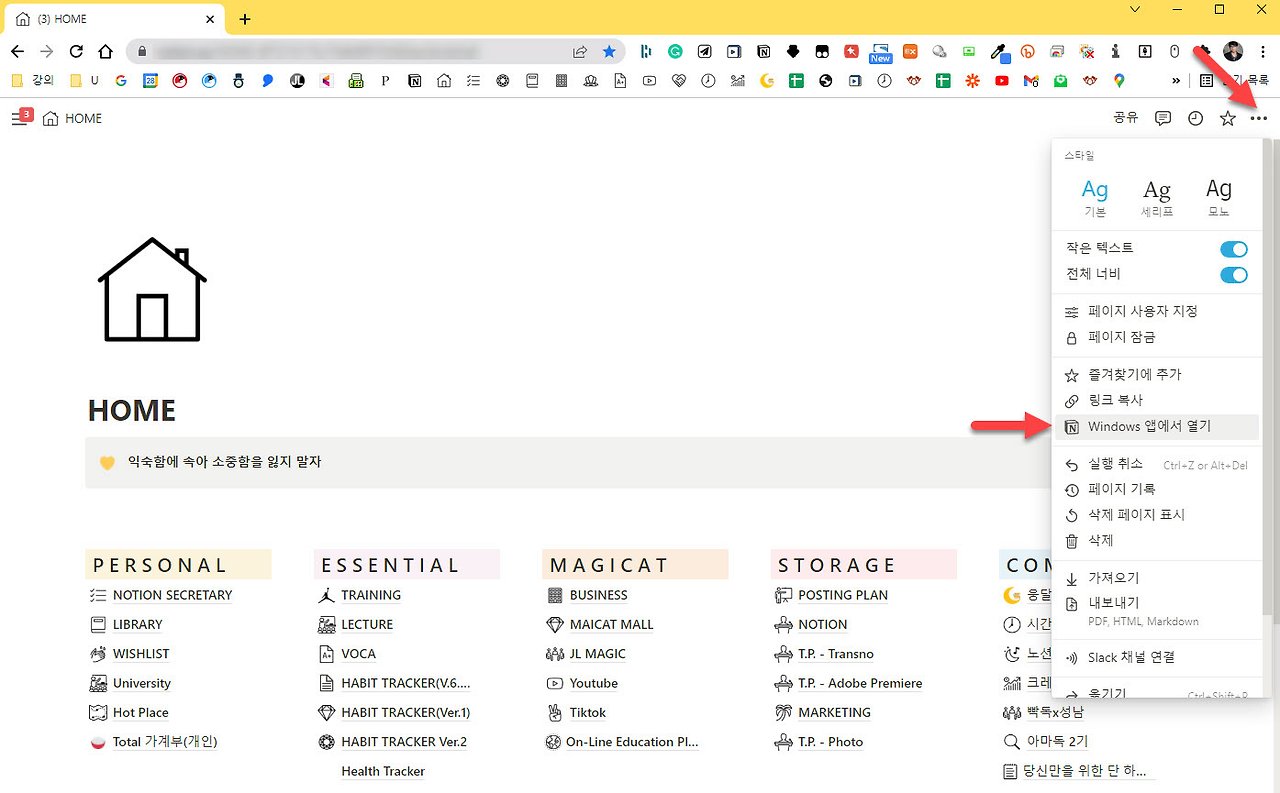The width and height of the screenshot is (1280, 793).
Task: Click the browser back arrow
Action: point(17,51)
